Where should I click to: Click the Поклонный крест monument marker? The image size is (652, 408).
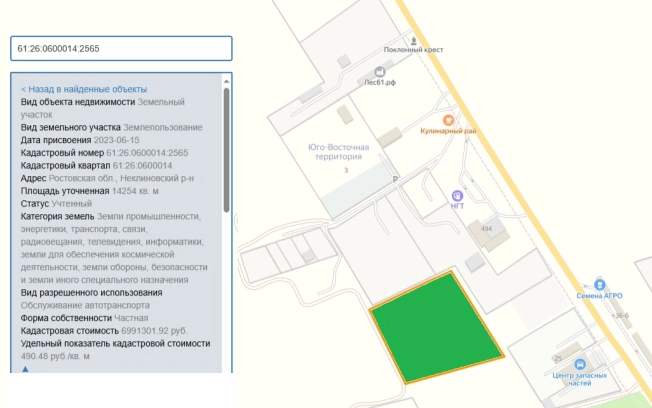pos(413,38)
